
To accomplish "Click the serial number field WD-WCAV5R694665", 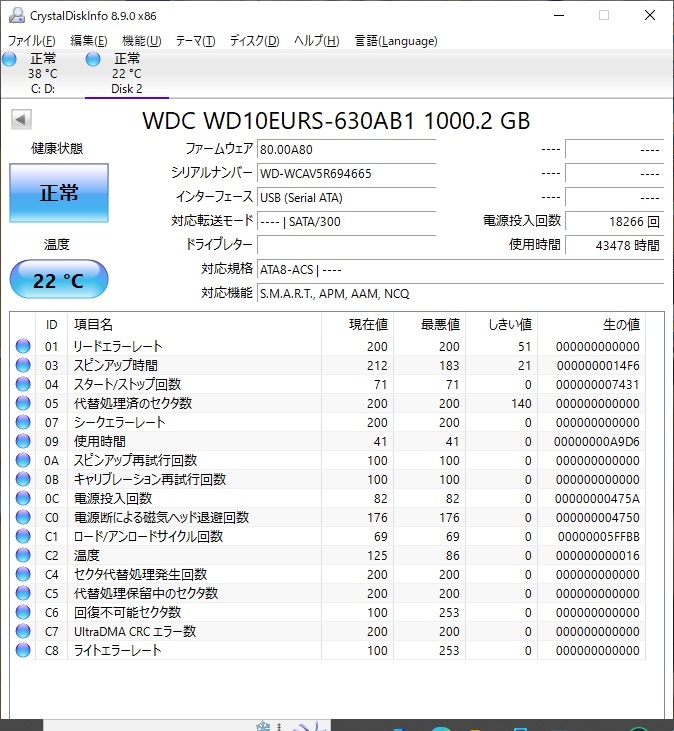I will pos(346,173).
